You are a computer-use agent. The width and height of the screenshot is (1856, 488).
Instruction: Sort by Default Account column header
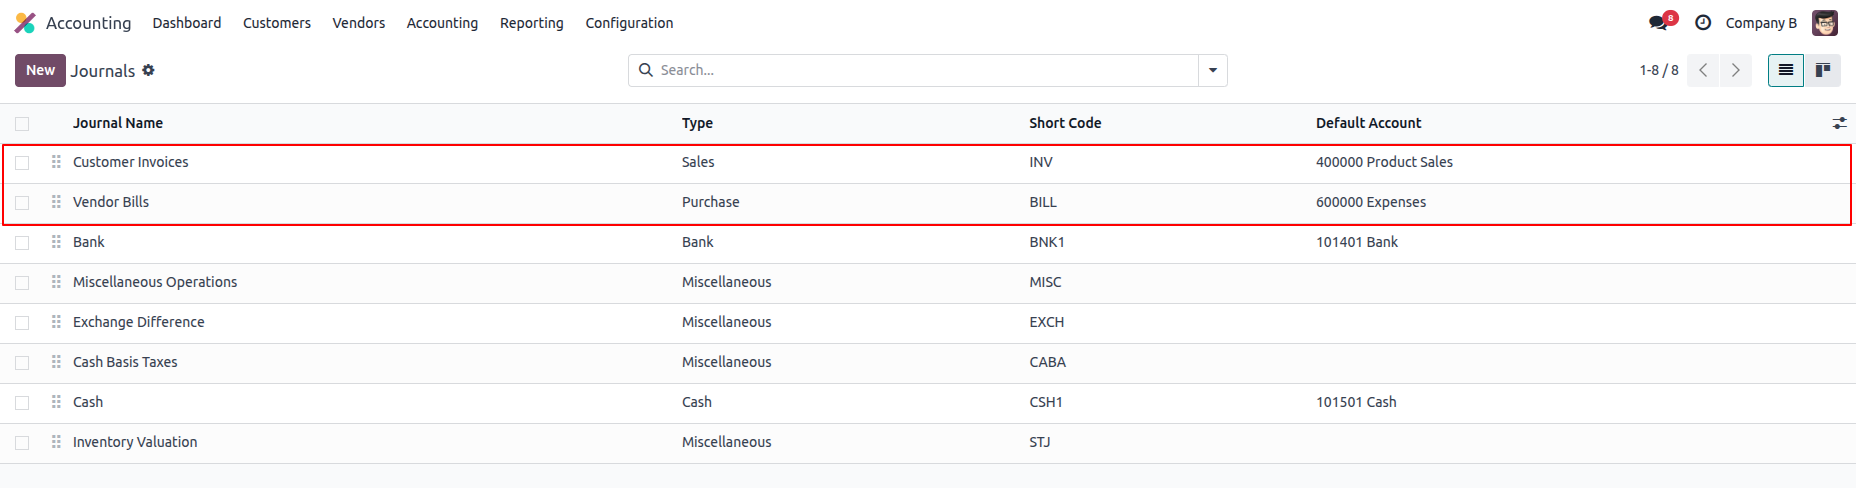pyautogui.click(x=1368, y=123)
